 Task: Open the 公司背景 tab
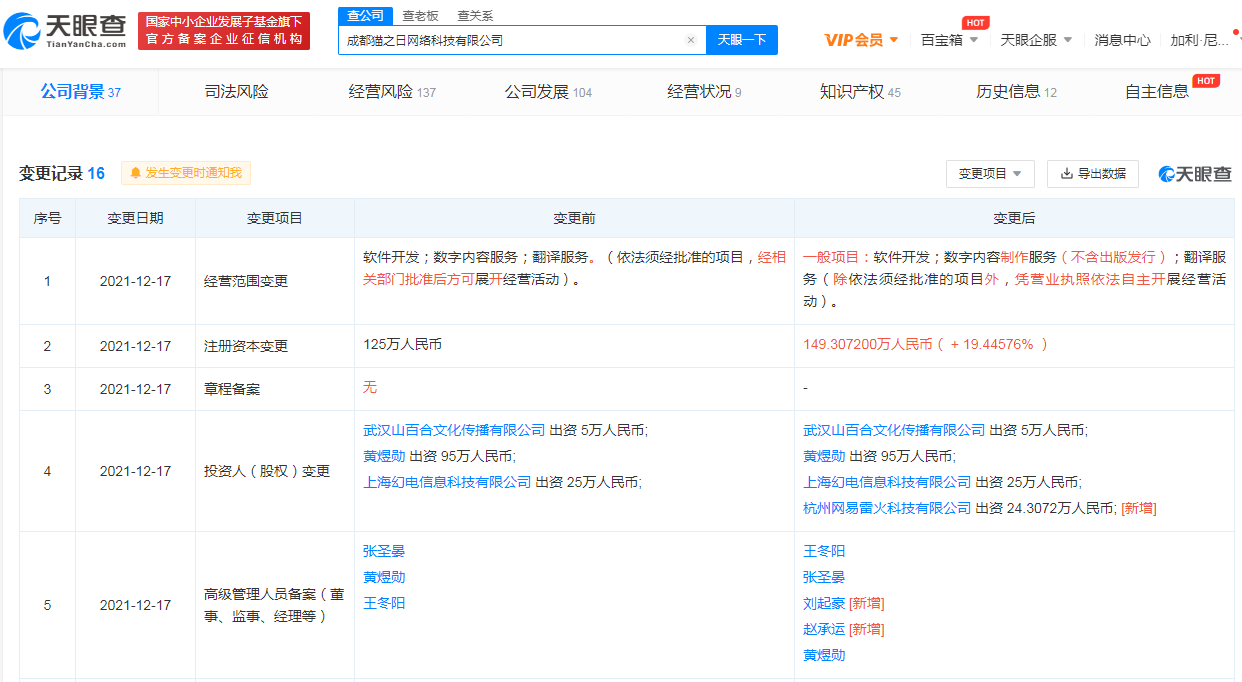tap(81, 92)
